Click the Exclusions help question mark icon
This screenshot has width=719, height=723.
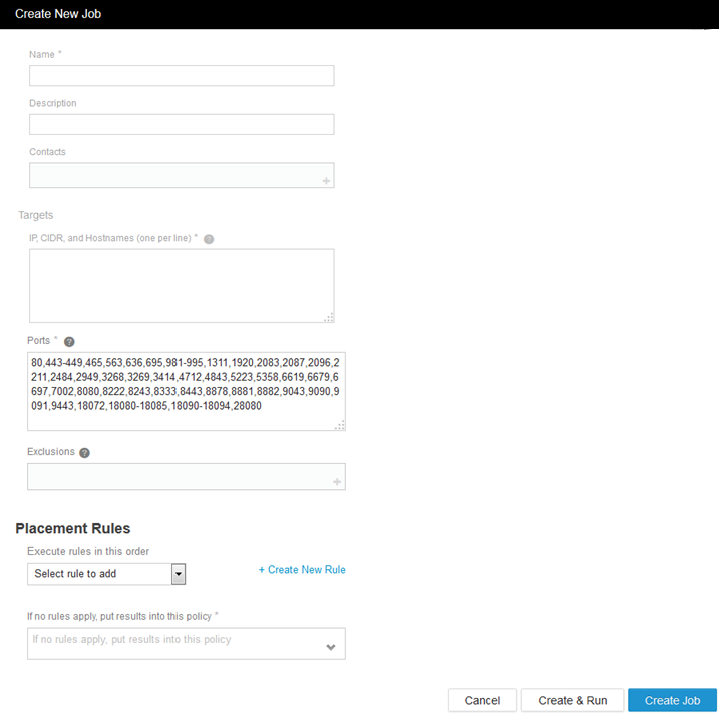click(84, 453)
